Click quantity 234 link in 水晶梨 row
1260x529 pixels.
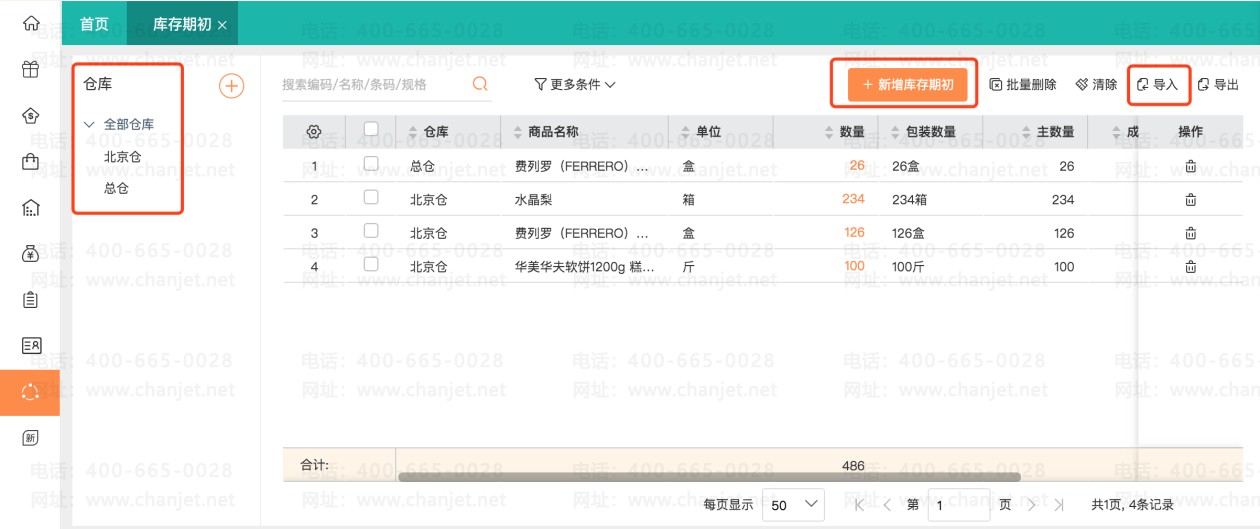point(853,199)
